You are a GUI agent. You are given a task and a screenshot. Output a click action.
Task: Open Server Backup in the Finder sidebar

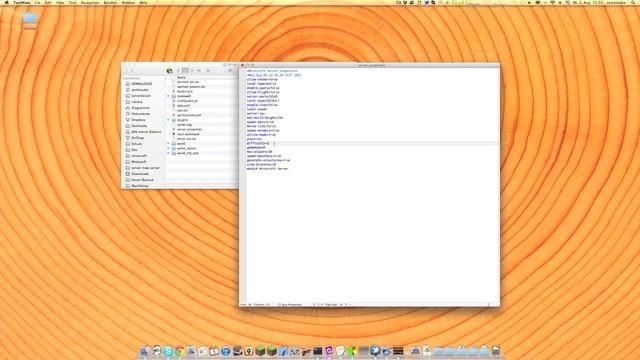[142, 180]
